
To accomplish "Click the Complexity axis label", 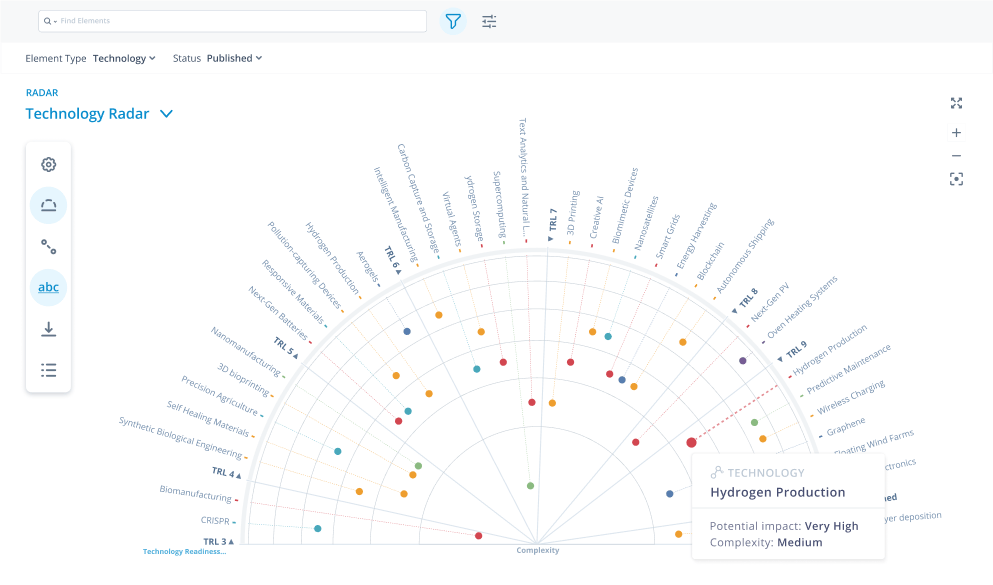I will pyautogui.click(x=538, y=550).
